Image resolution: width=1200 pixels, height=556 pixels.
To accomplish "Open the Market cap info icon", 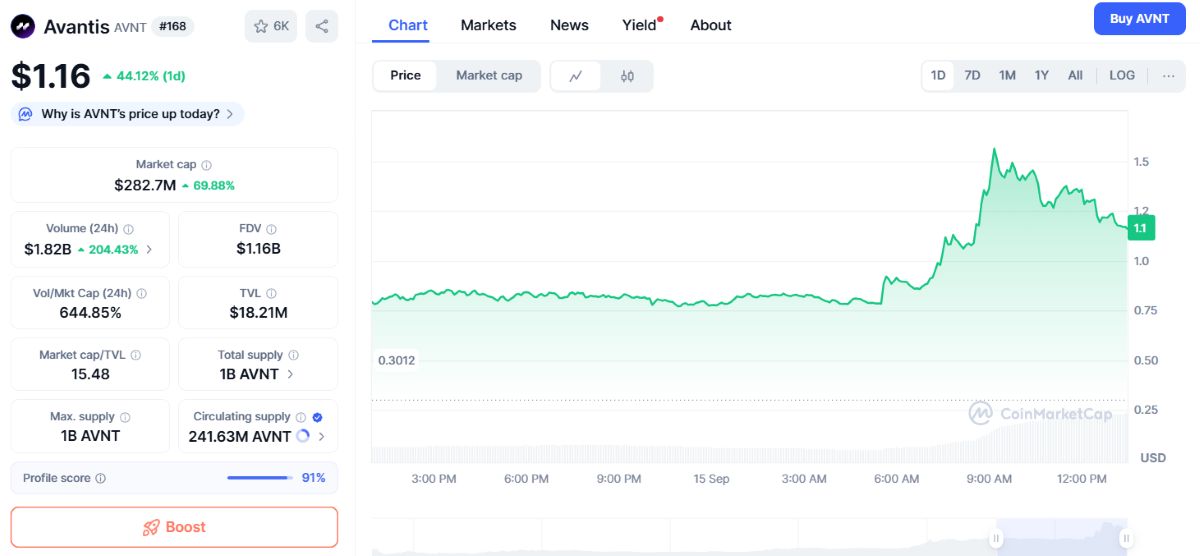I will pos(207,165).
